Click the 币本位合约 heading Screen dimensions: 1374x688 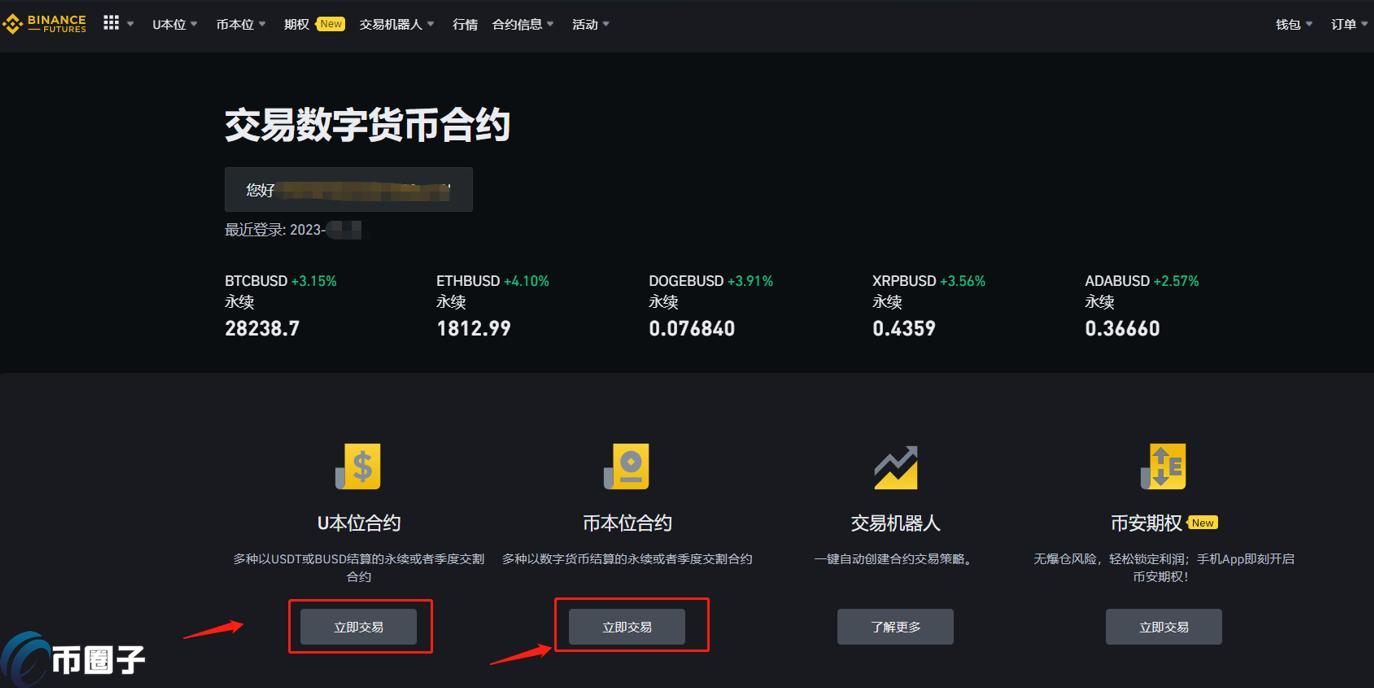627,523
